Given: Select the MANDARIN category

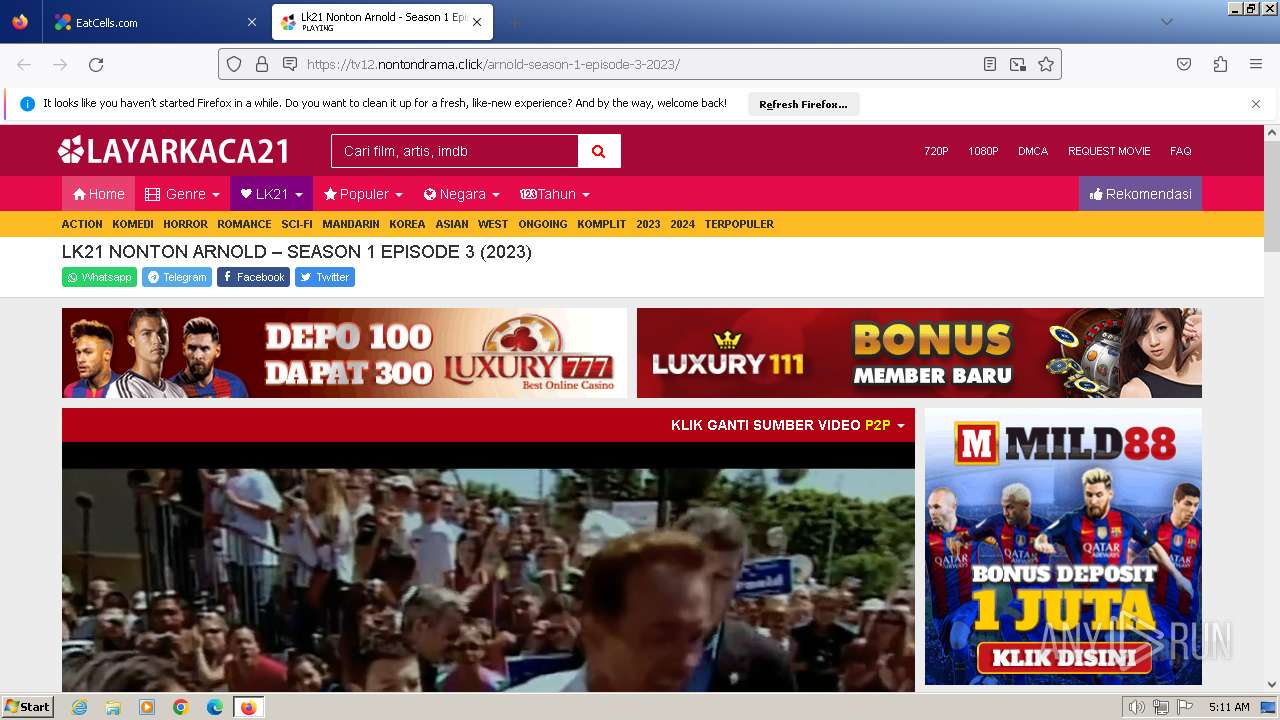Looking at the screenshot, I should (x=351, y=224).
